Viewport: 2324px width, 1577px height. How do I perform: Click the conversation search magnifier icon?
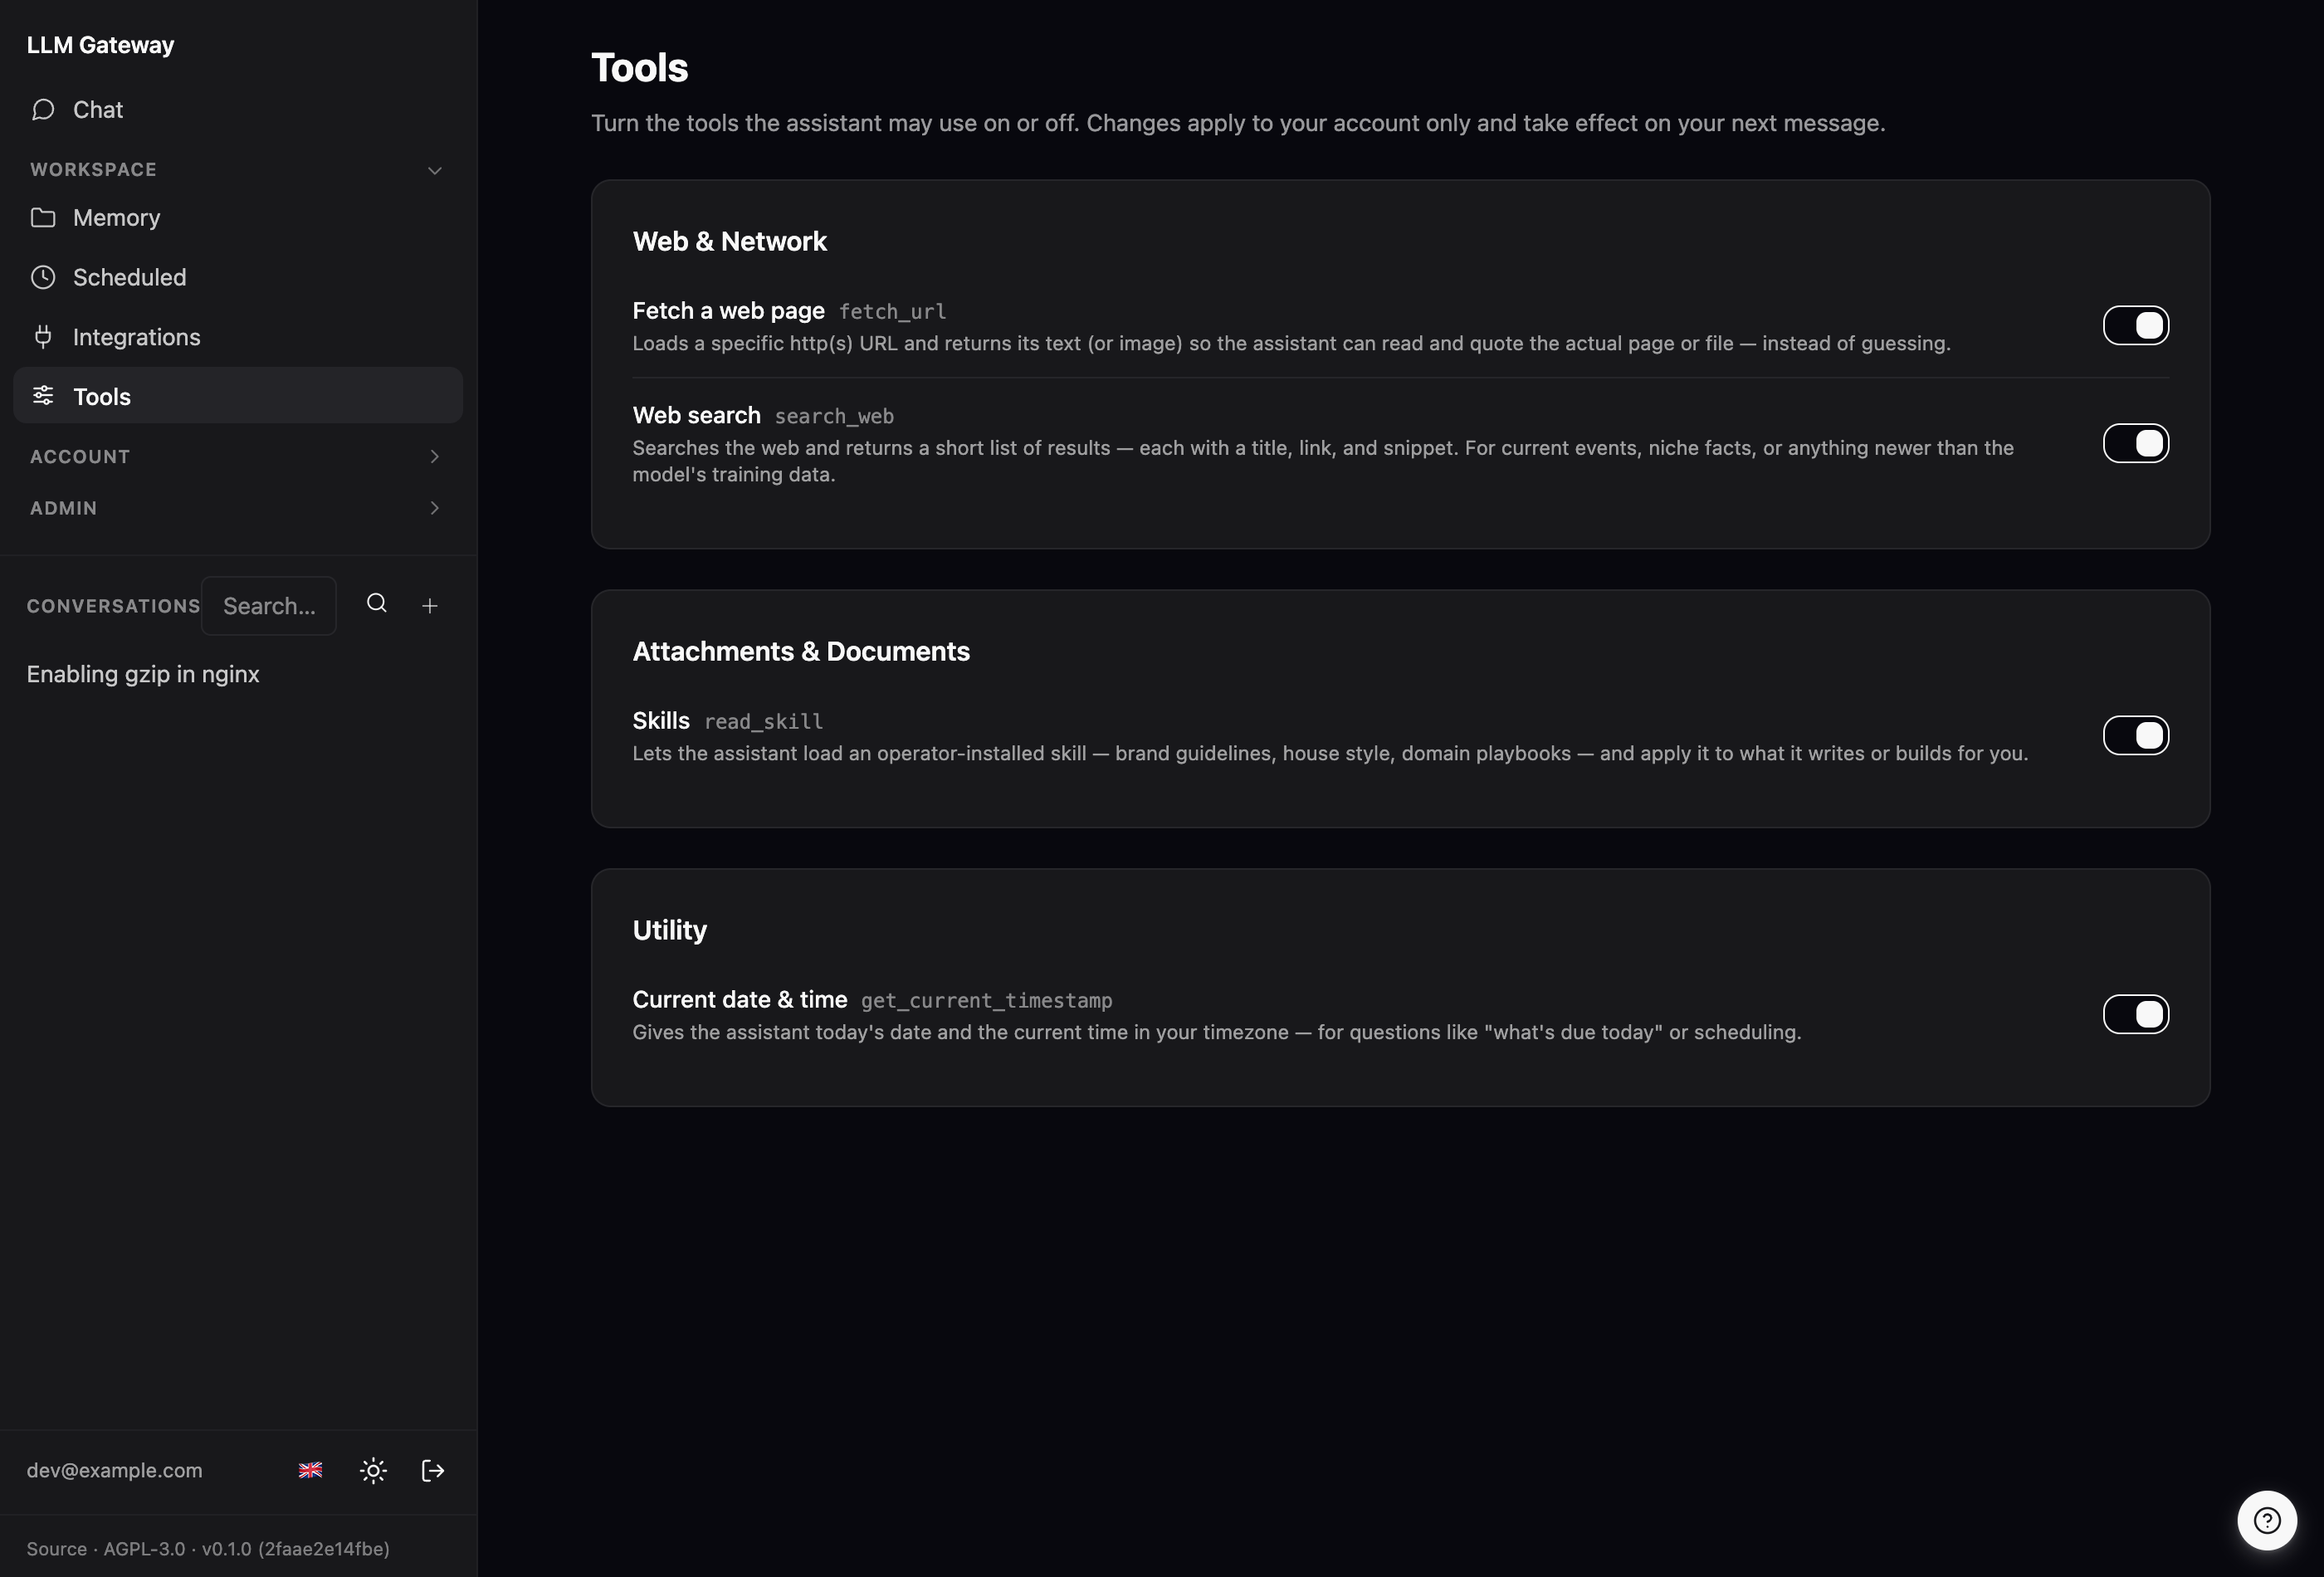pos(377,603)
